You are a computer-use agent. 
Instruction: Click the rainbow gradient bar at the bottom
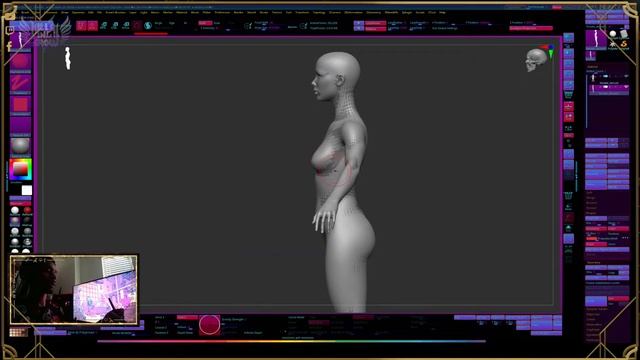click(x=292, y=341)
